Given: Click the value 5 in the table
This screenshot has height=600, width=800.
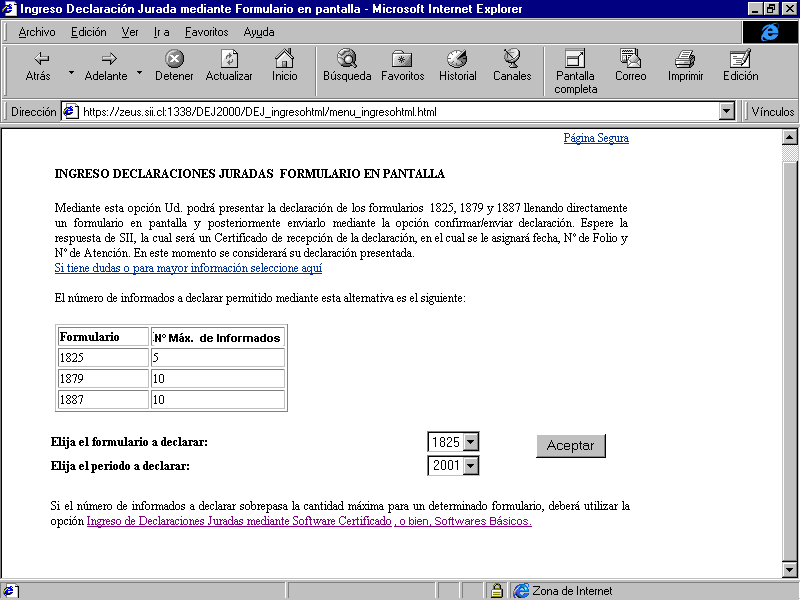Looking at the screenshot, I should (217, 358).
